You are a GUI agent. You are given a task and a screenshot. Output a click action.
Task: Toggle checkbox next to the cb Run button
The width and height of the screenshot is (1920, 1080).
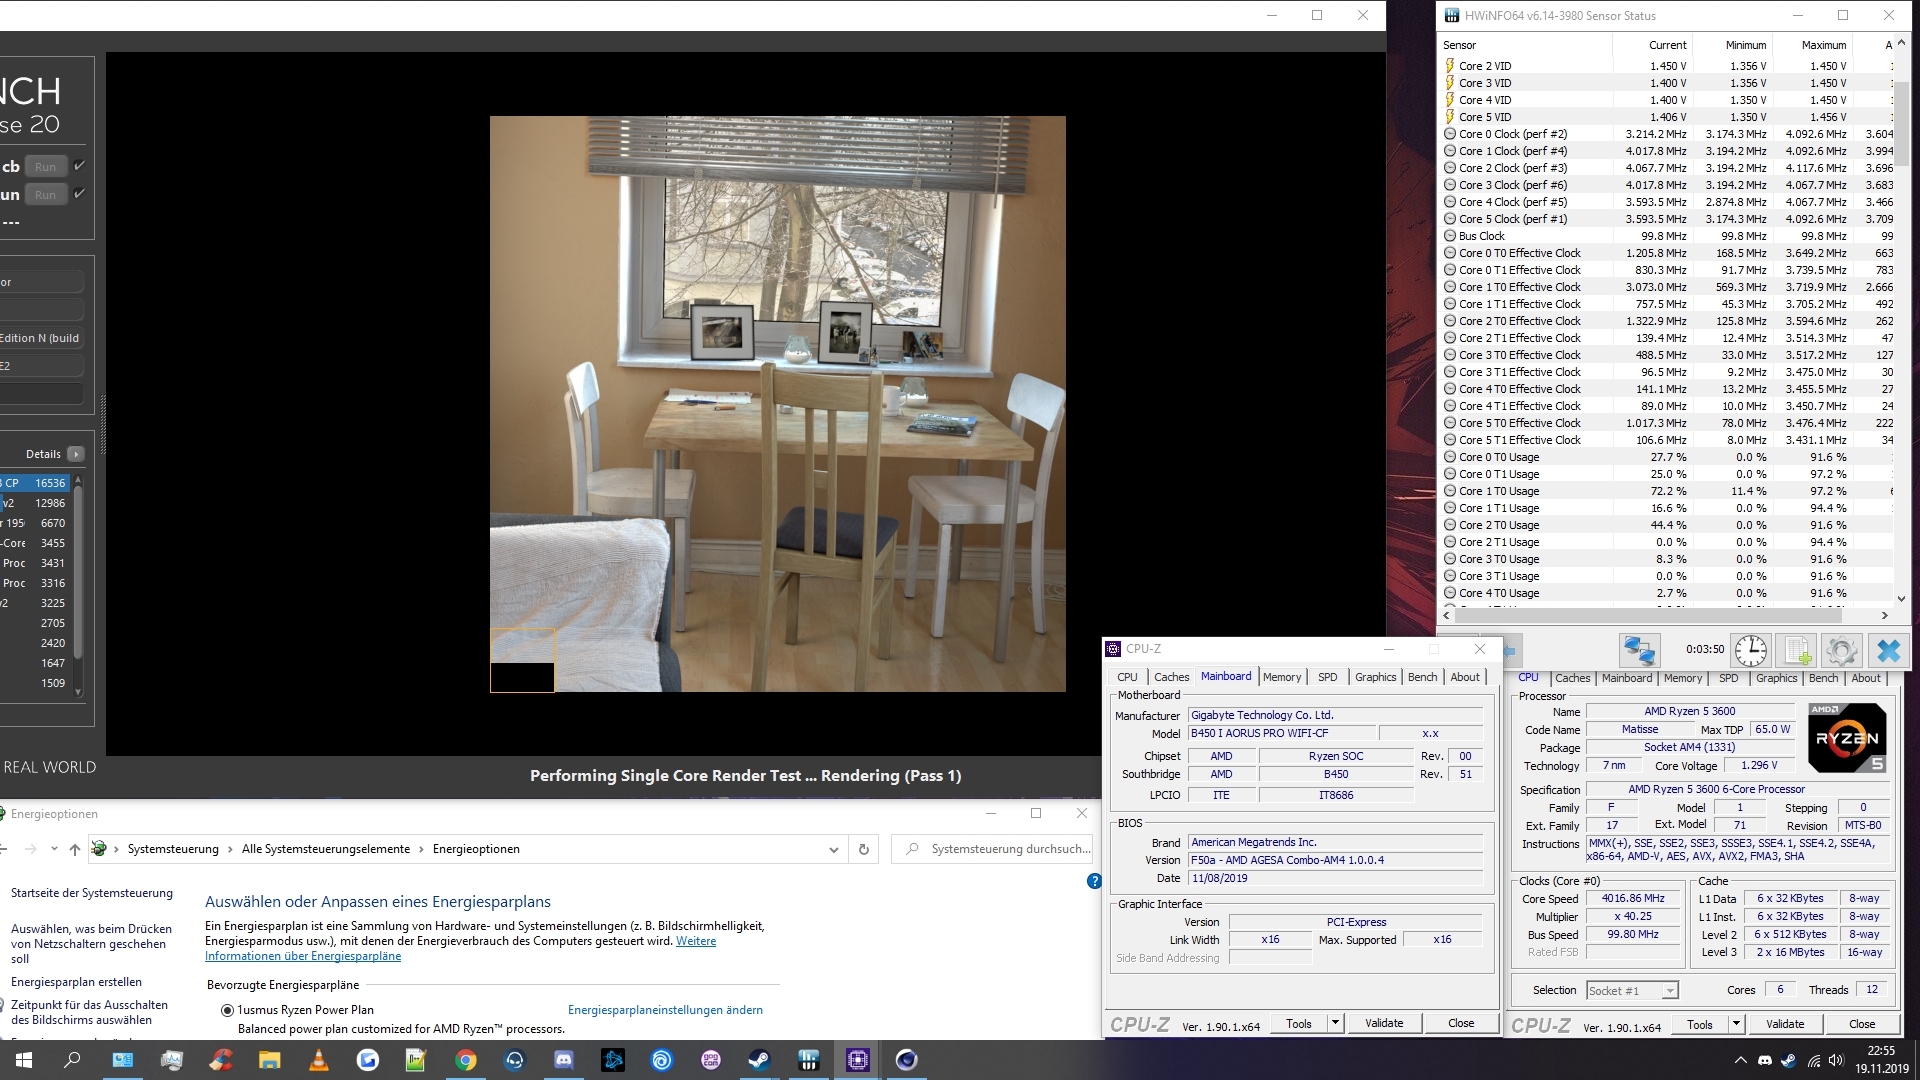pyautogui.click(x=80, y=166)
